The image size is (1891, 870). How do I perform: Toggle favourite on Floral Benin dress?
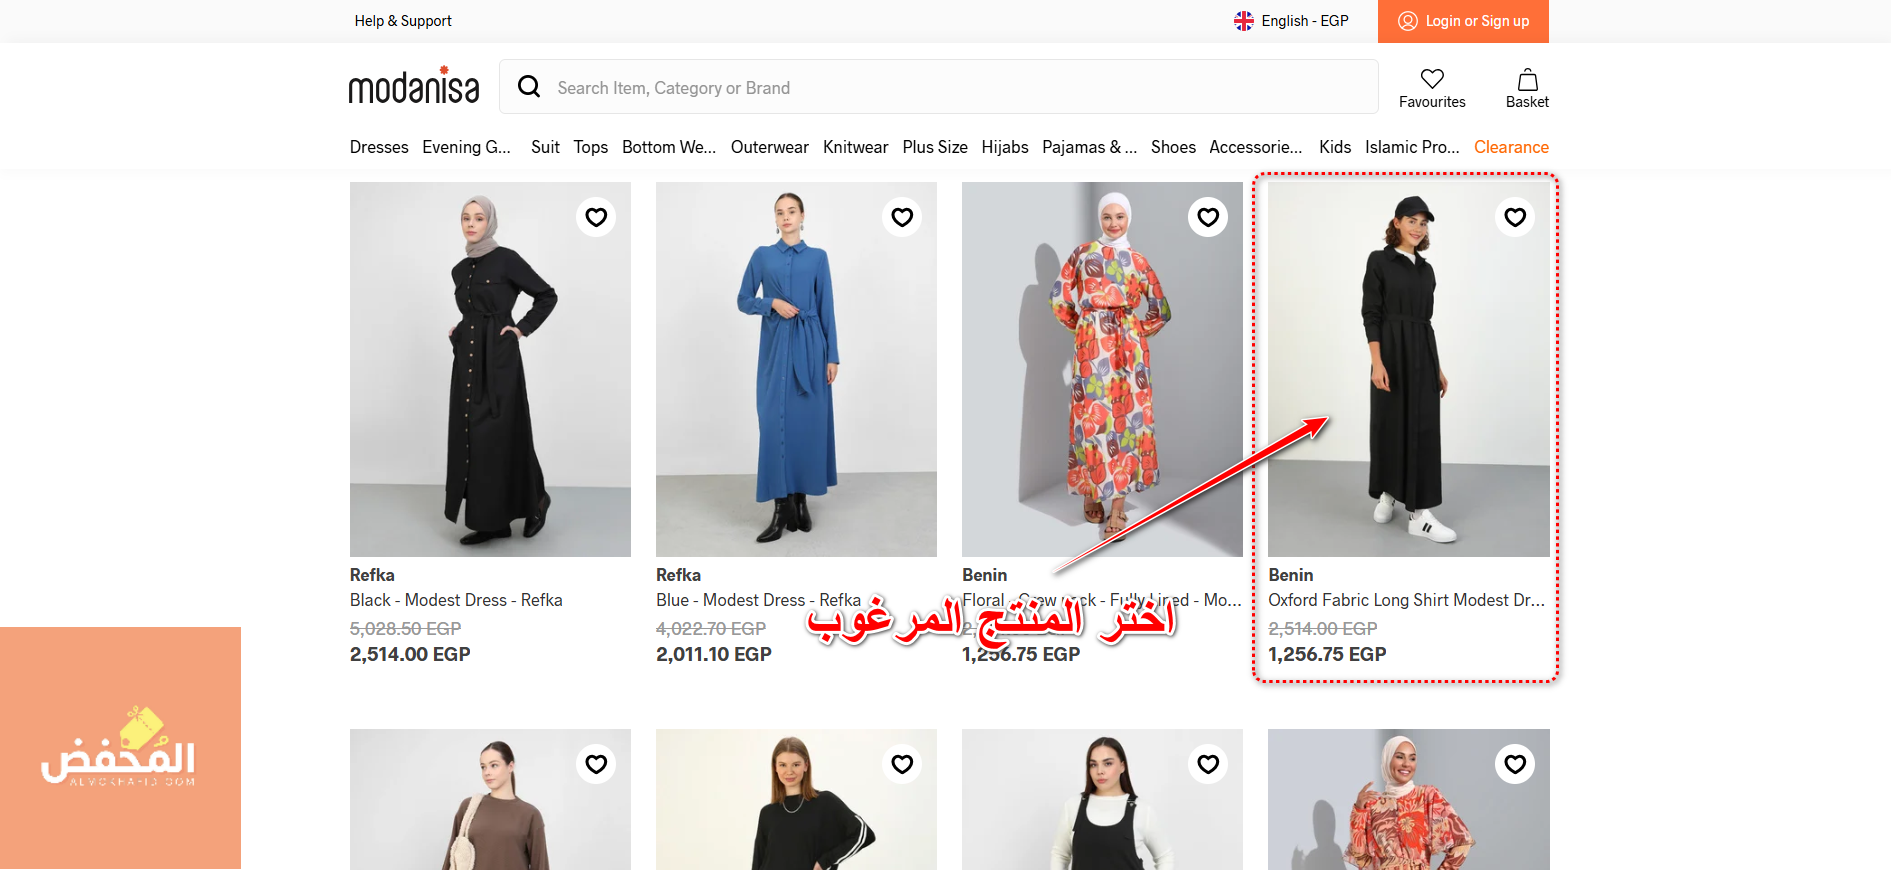[1208, 217]
